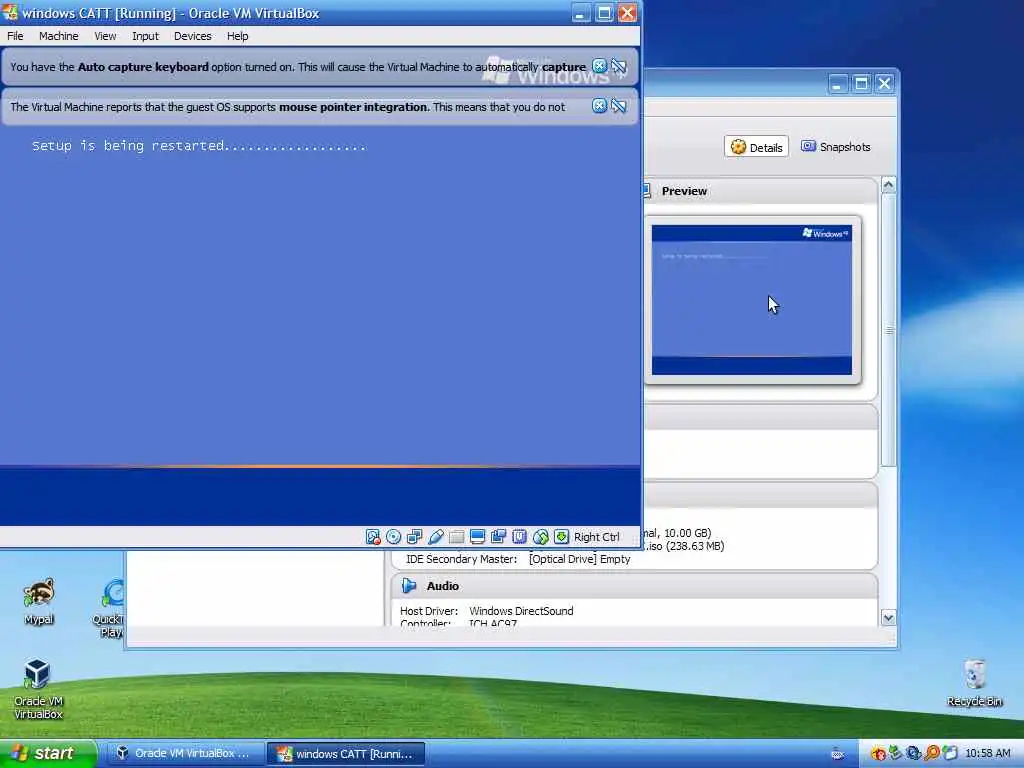Dismiss the mouse pointer integration notification
Screen dimensions: 1024x768
click(x=599, y=106)
